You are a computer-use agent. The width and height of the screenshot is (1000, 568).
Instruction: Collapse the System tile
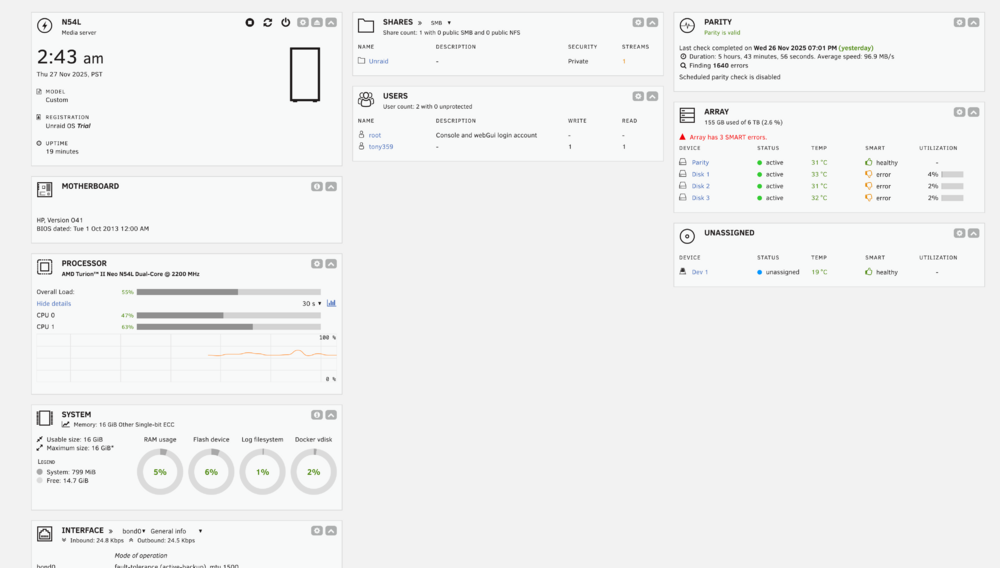point(331,415)
